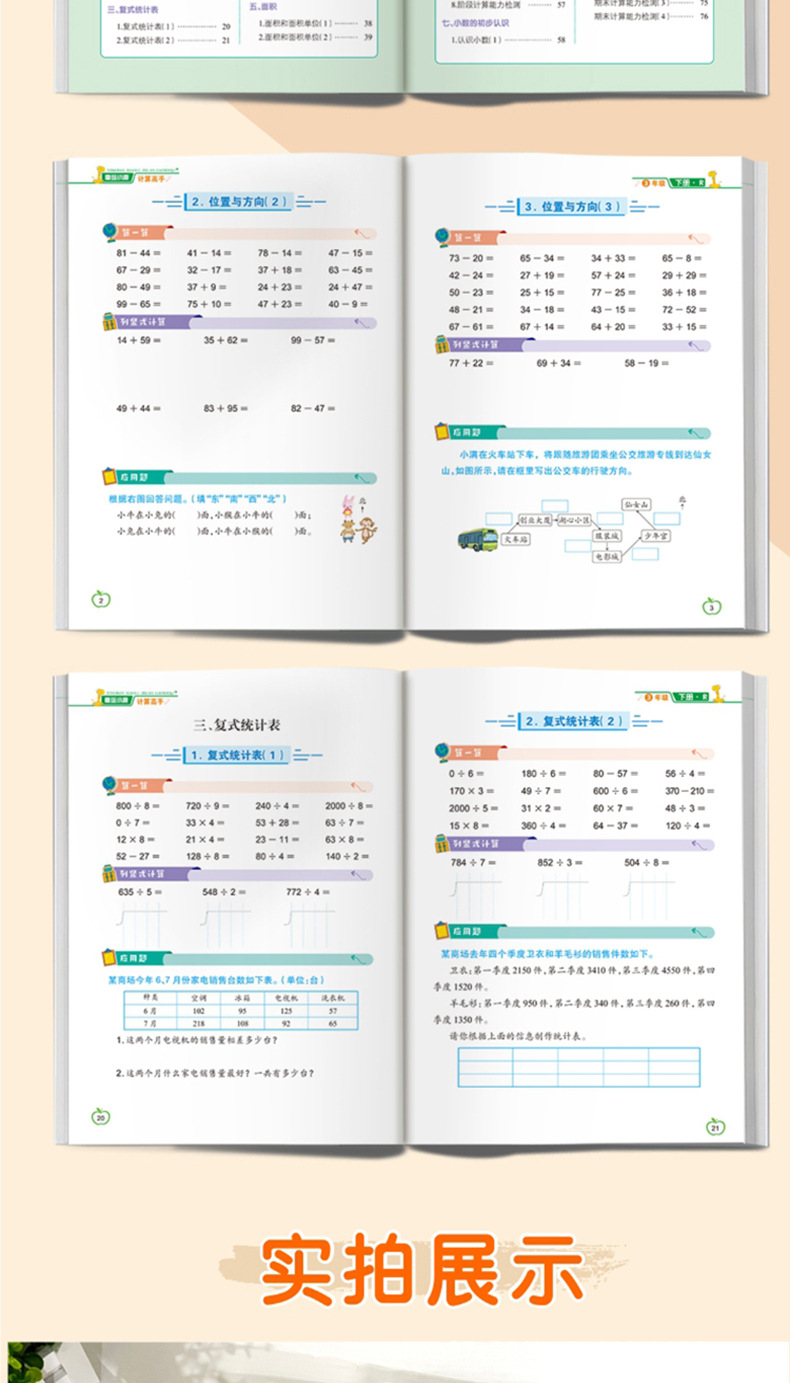790x1383 pixels.
Task: Click the problem 40 − 9 =
Action: point(349,303)
